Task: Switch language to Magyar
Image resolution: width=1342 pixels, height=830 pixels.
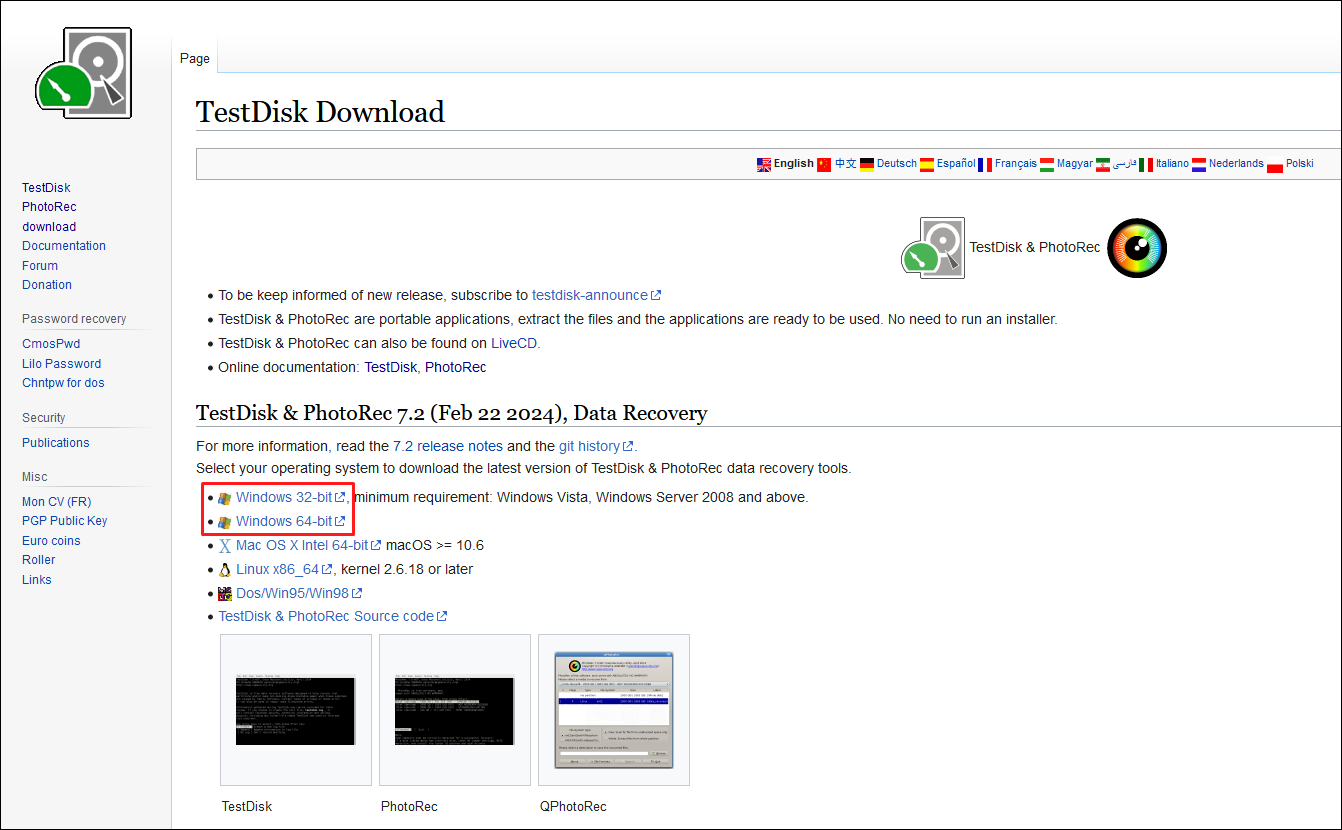Action: coord(1075,164)
